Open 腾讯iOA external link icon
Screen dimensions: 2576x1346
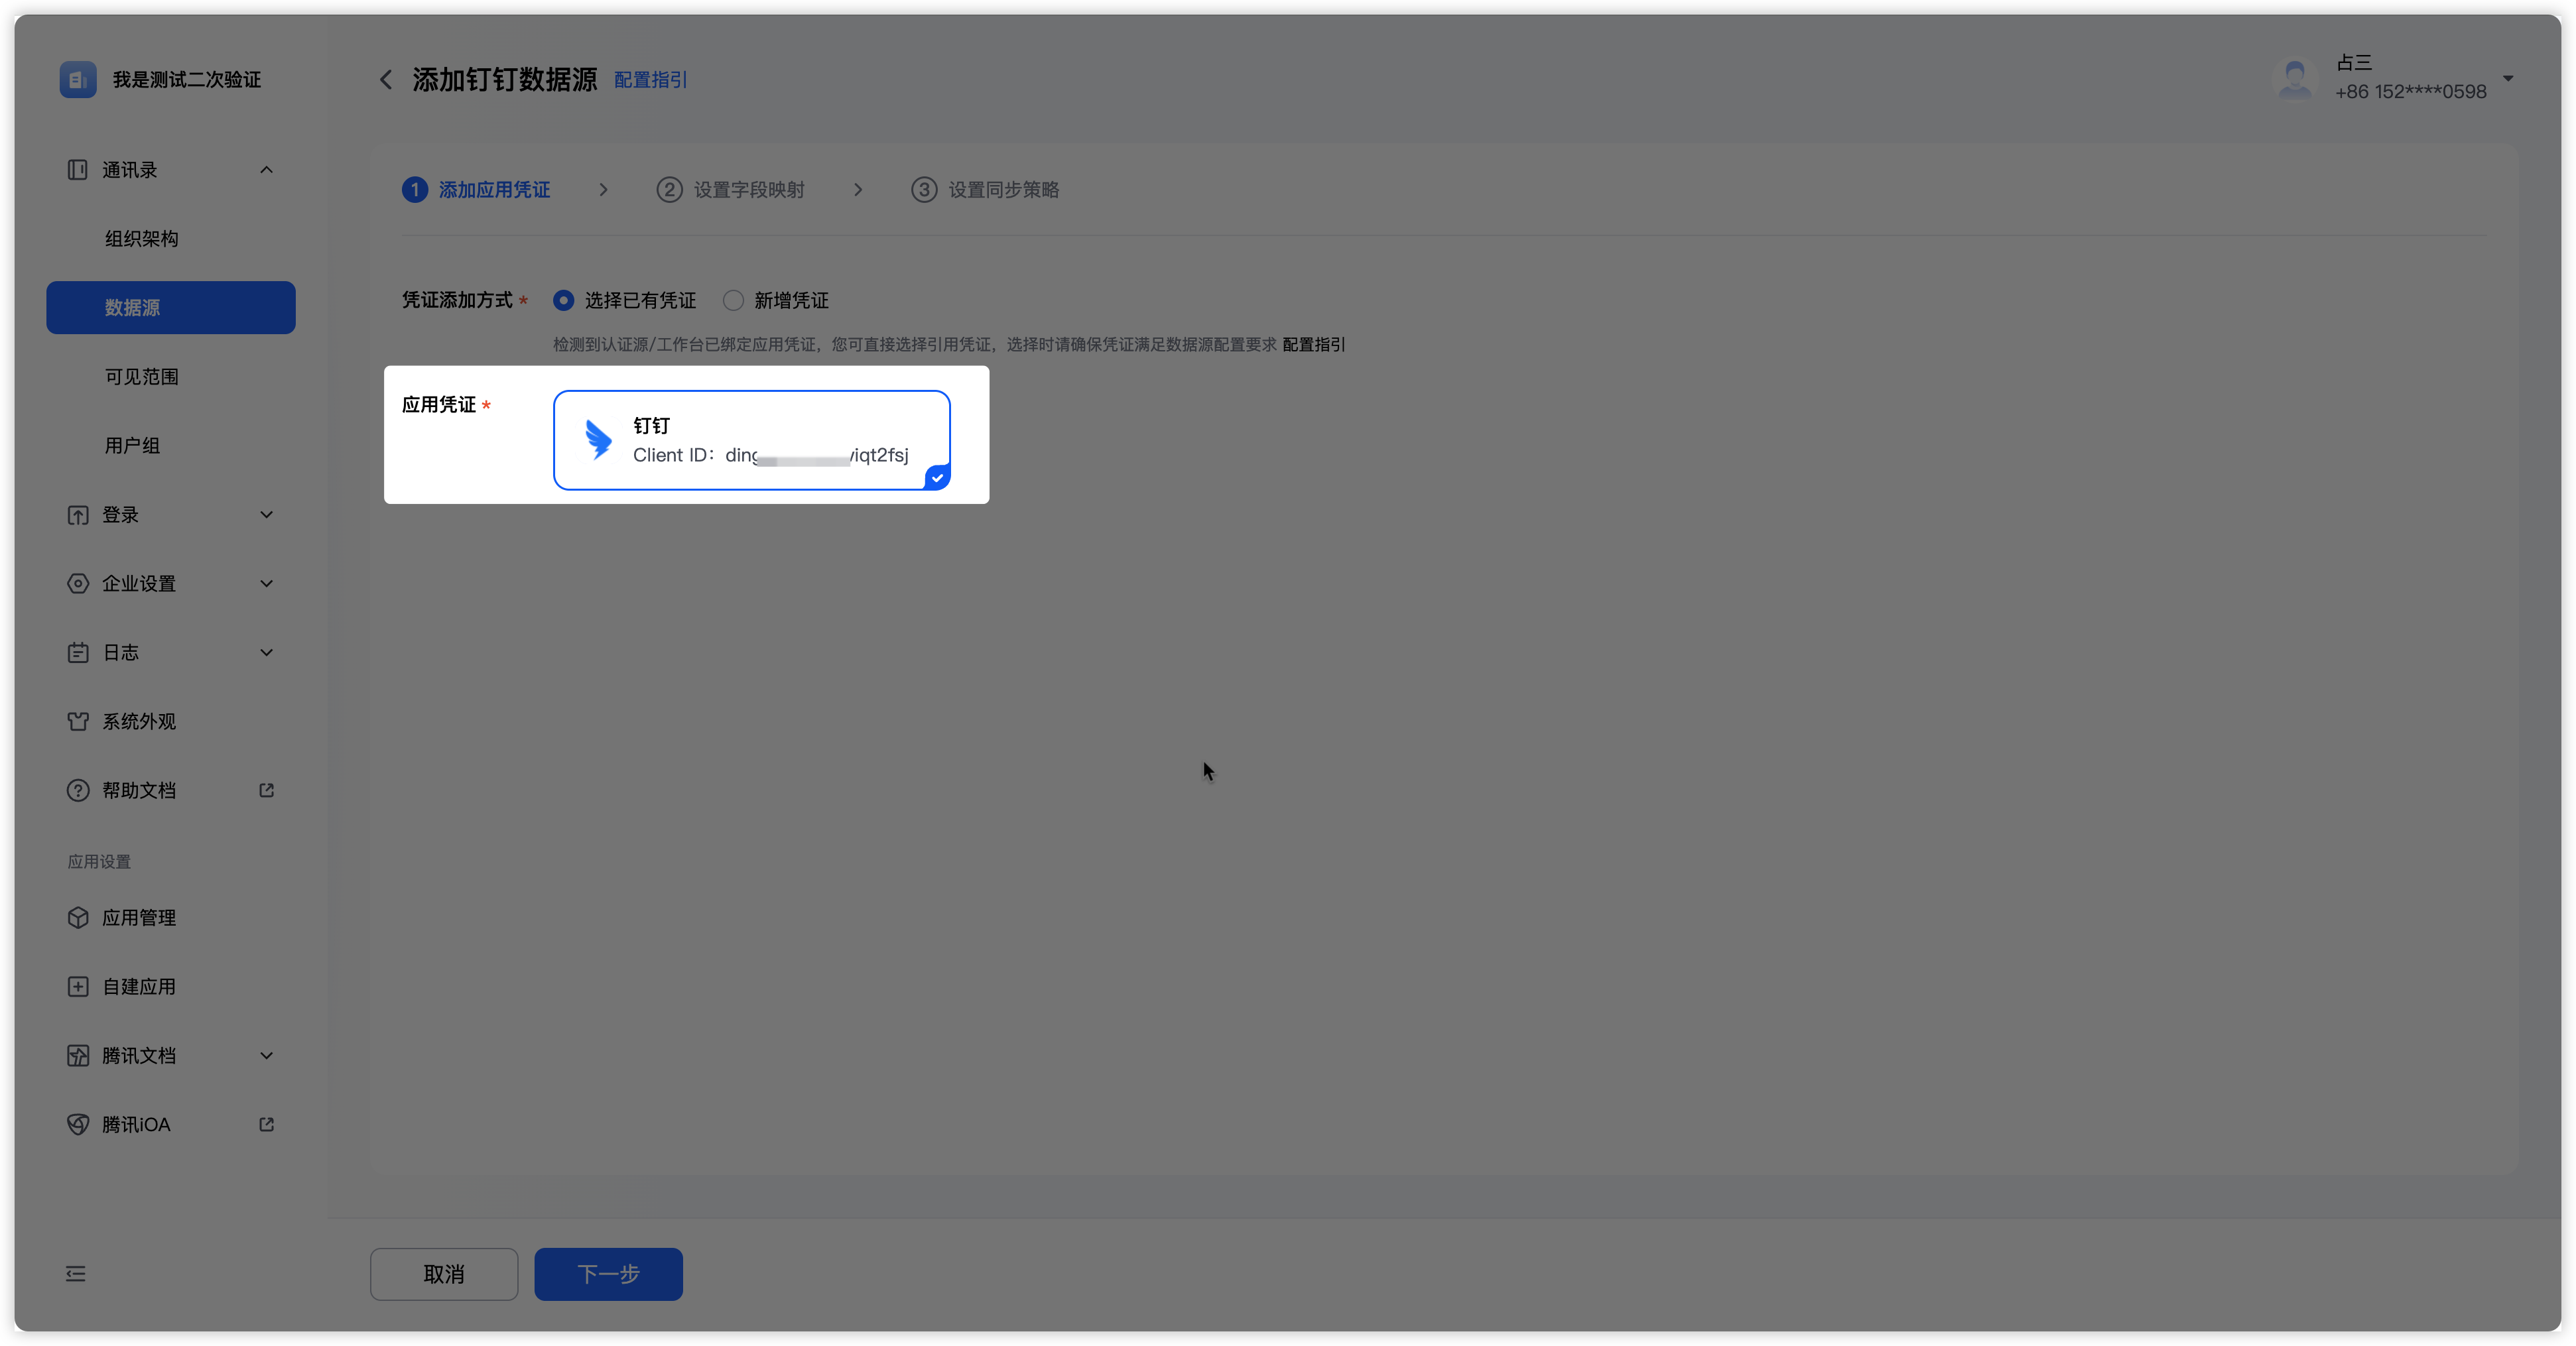tap(266, 1124)
